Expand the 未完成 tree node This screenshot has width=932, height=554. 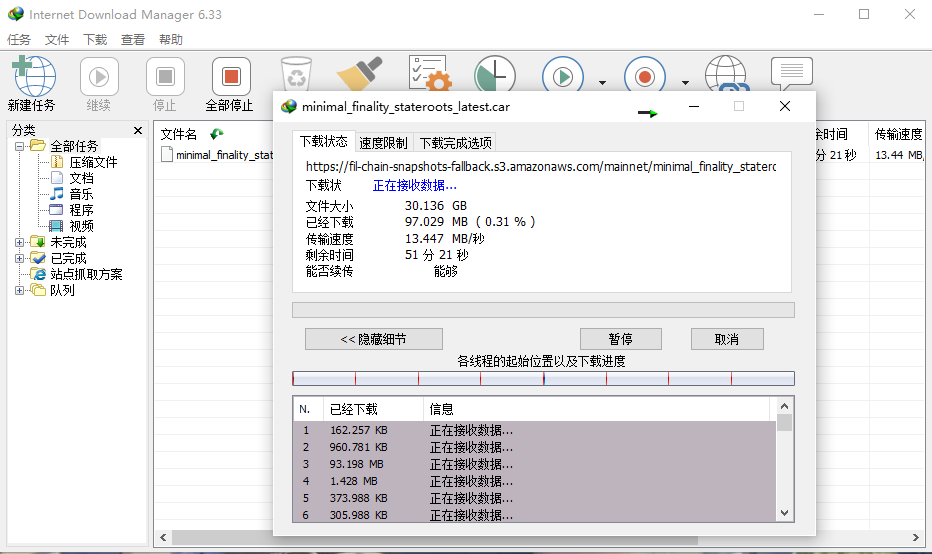(20, 242)
